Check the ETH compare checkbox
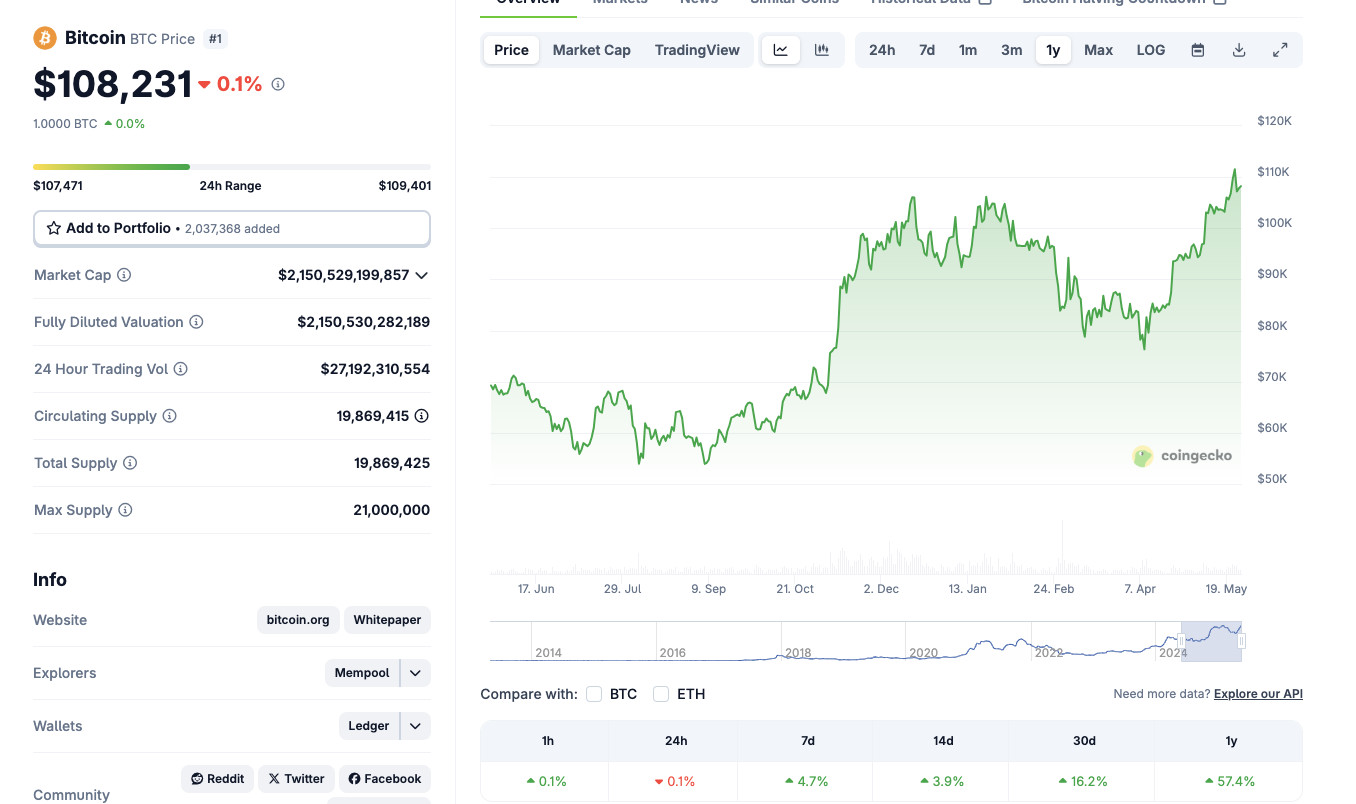The image size is (1356, 804). pyautogui.click(x=661, y=694)
